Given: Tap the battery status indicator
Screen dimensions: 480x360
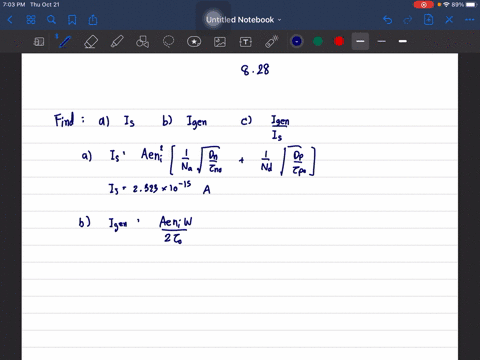Looking at the screenshot, I should (471, 5).
